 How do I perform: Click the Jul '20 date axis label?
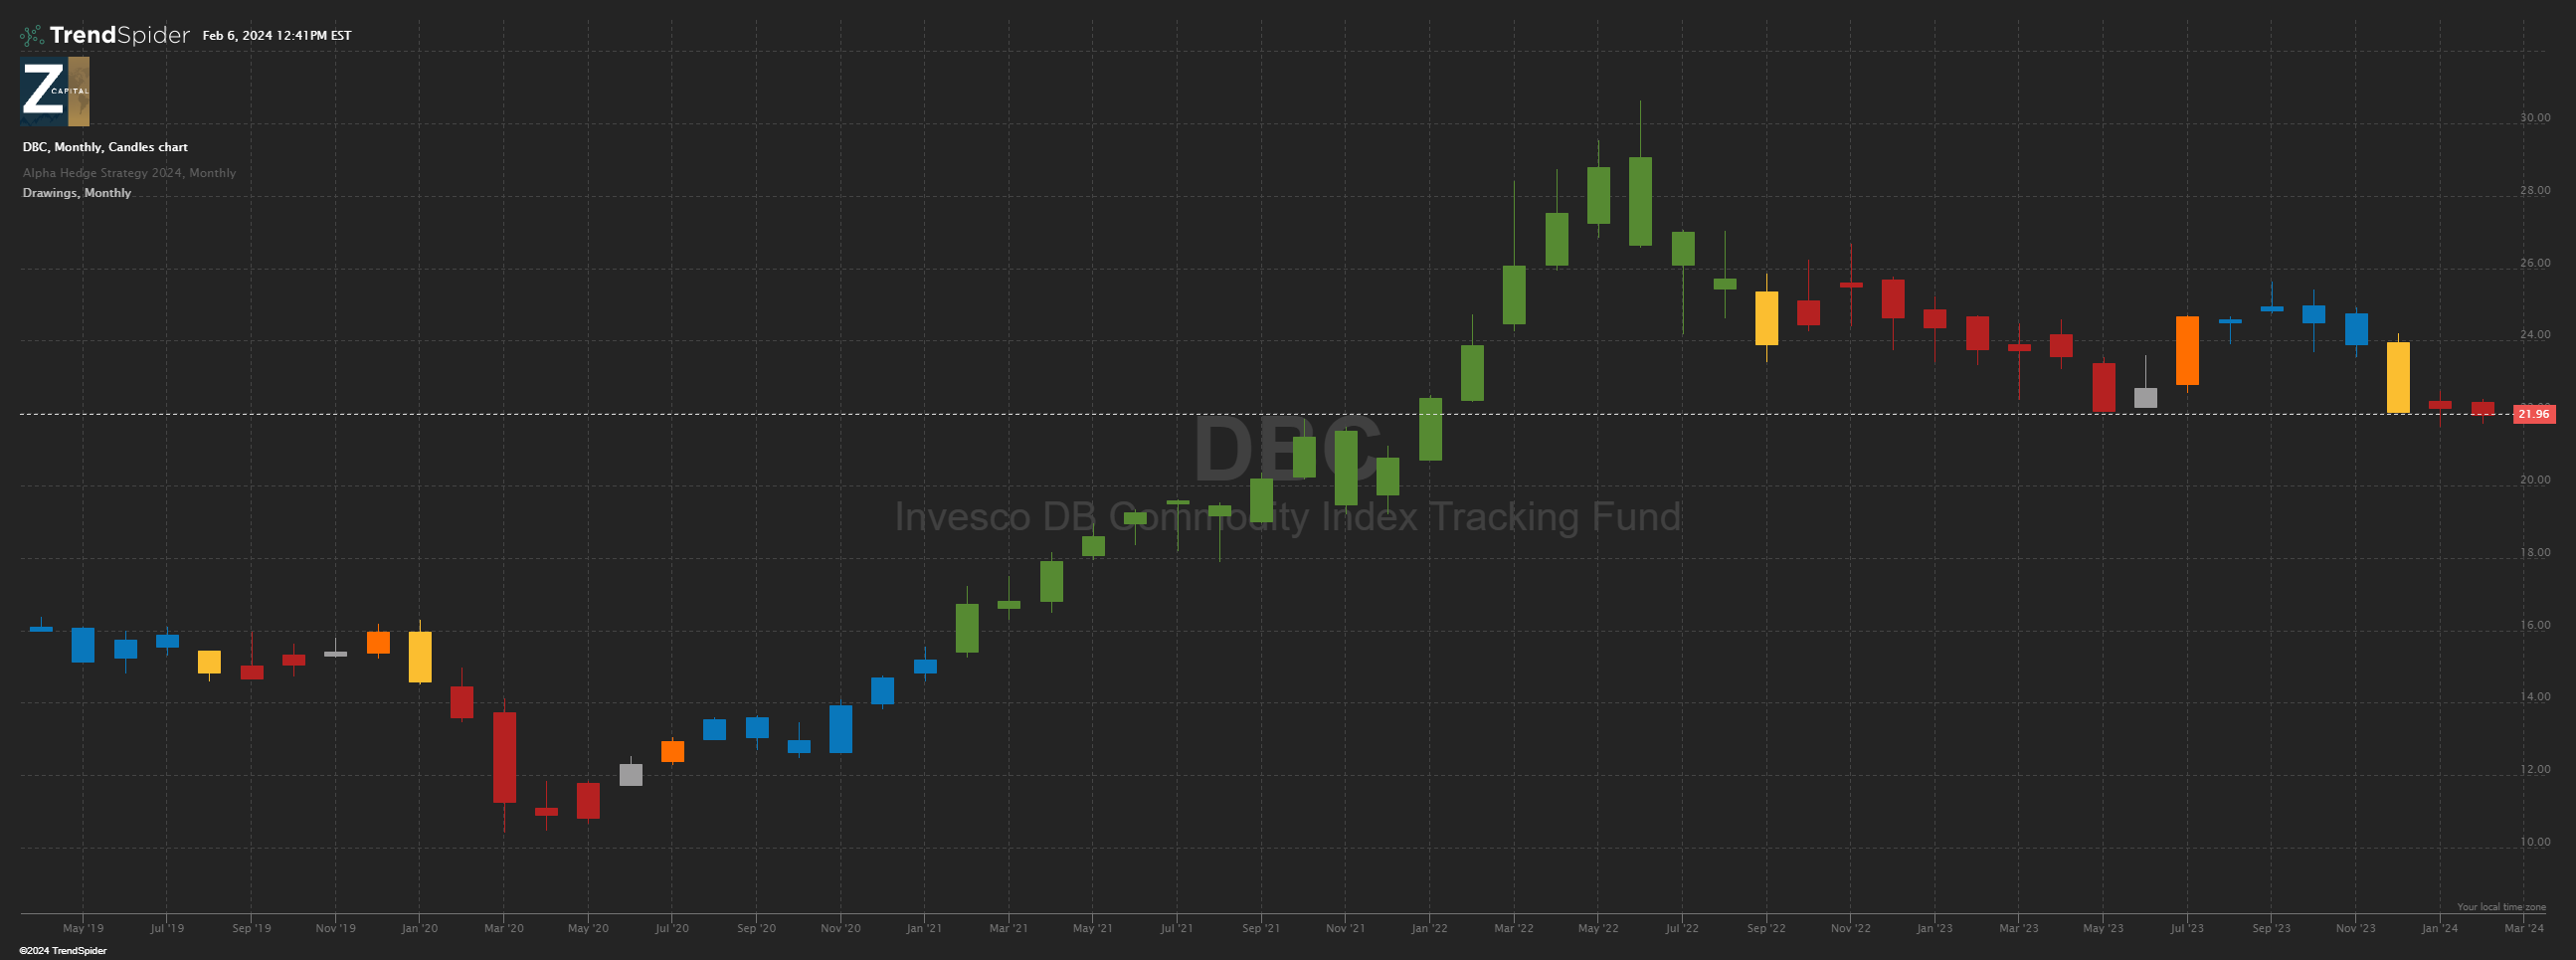point(672,929)
